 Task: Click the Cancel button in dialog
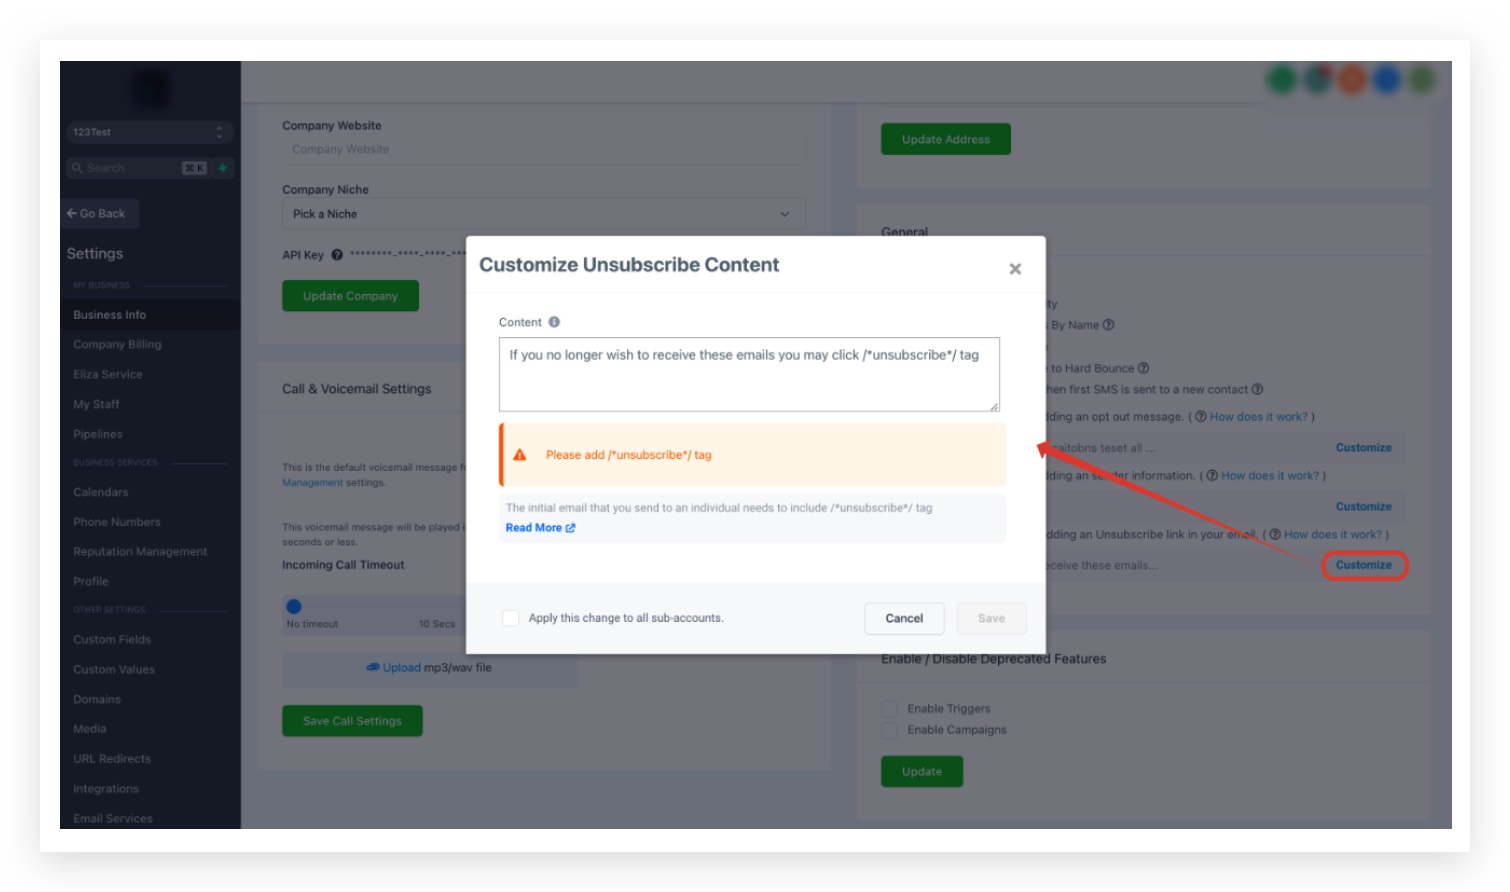[904, 618]
